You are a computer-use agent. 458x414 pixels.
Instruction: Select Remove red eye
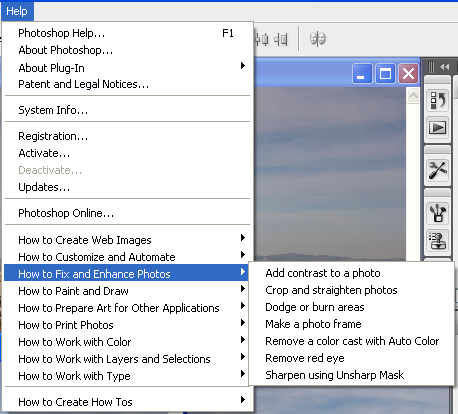pyautogui.click(x=352, y=358)
